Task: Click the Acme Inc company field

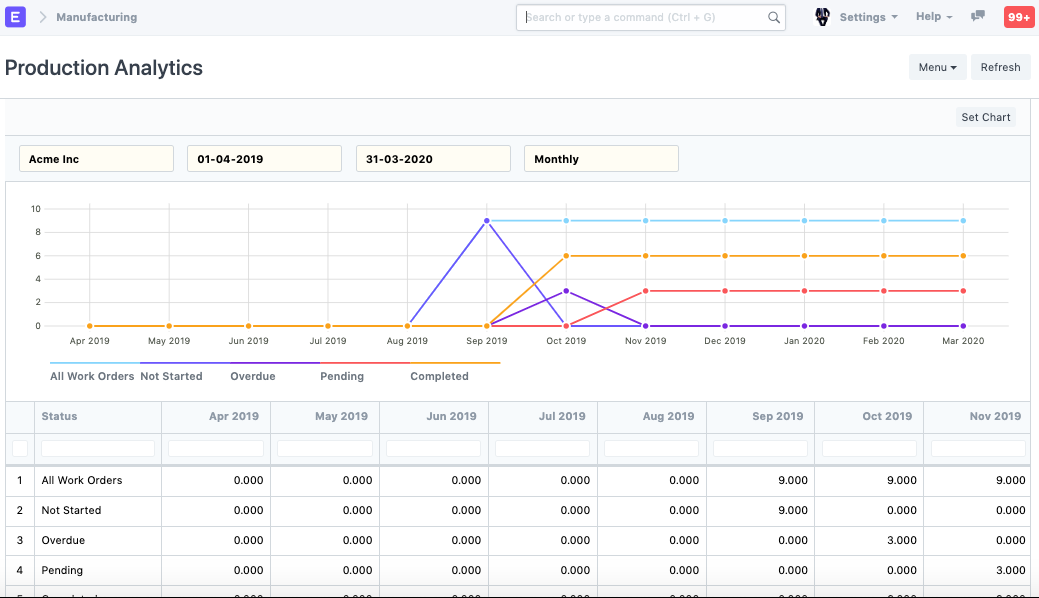Action: coord(96,159)
